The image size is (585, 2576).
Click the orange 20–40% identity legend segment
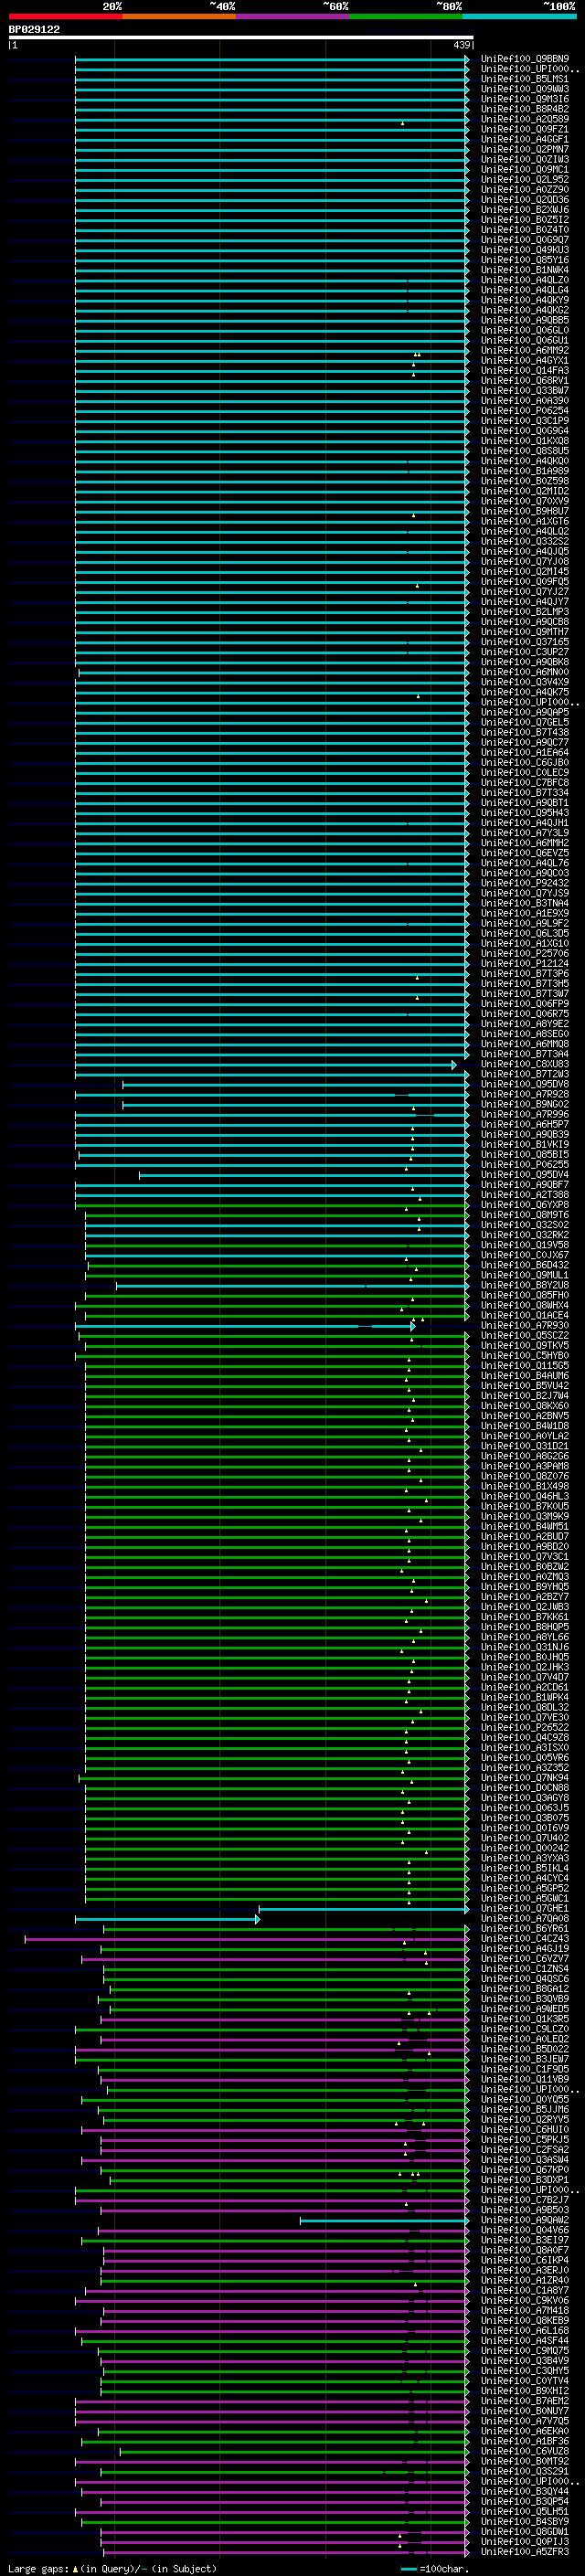click(x=179, y=16)
